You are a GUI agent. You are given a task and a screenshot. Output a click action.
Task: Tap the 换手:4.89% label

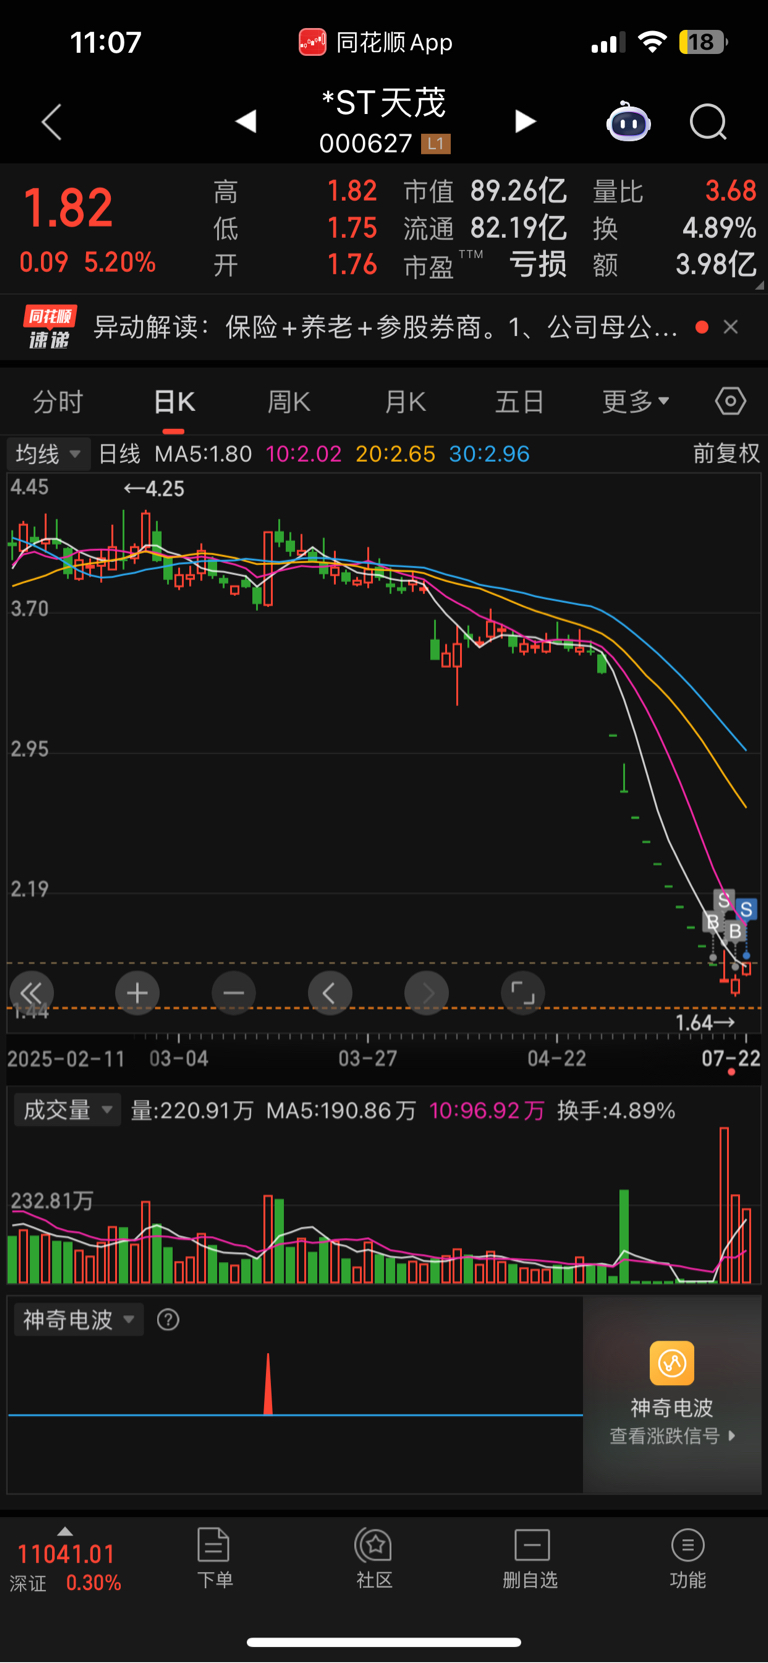click(x=616, y=1110)
